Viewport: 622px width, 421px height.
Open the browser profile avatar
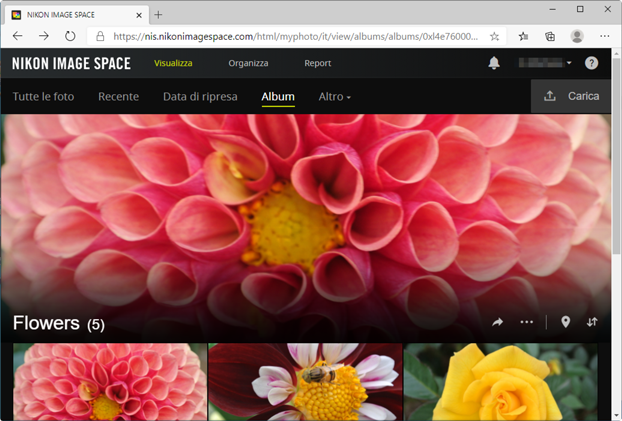[577, 36]
